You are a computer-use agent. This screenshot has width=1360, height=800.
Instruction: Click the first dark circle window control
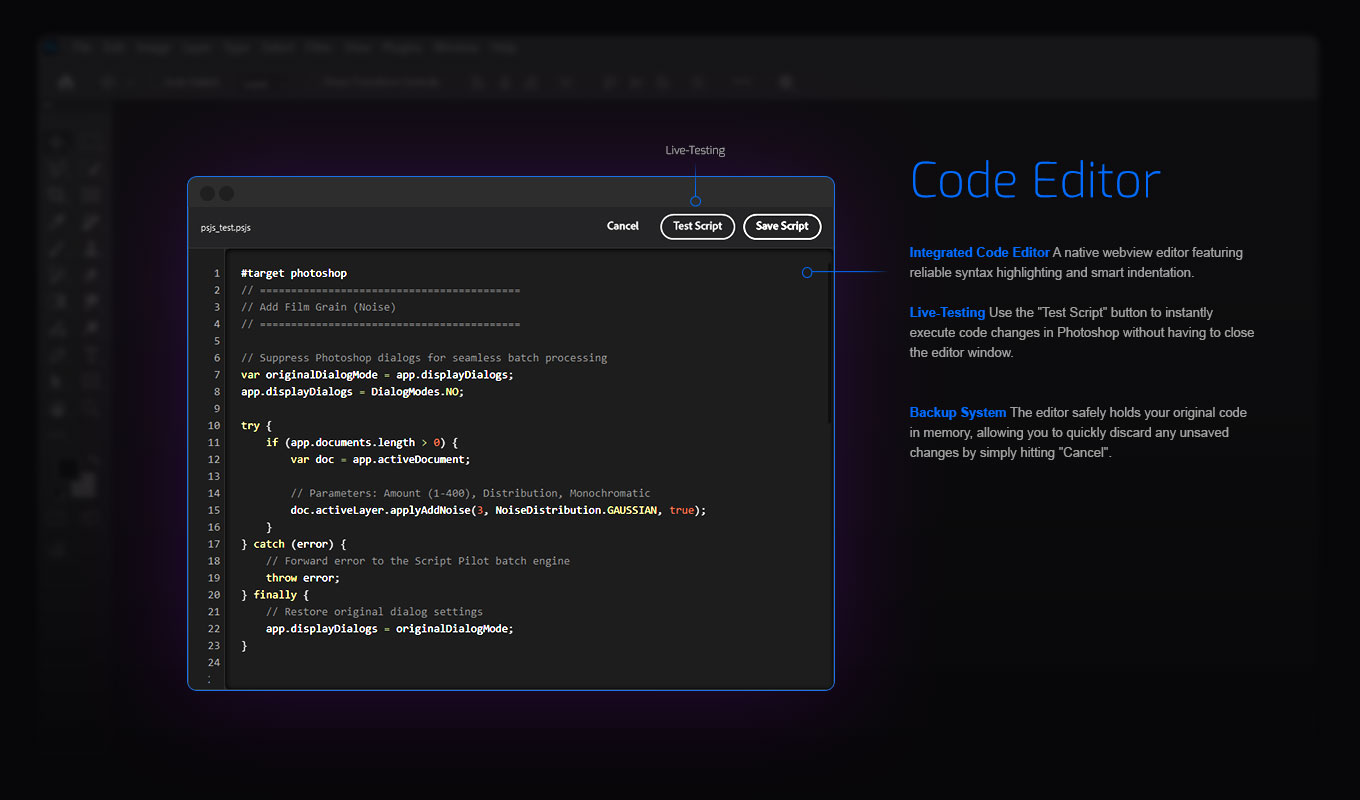(x=208, y=193)
